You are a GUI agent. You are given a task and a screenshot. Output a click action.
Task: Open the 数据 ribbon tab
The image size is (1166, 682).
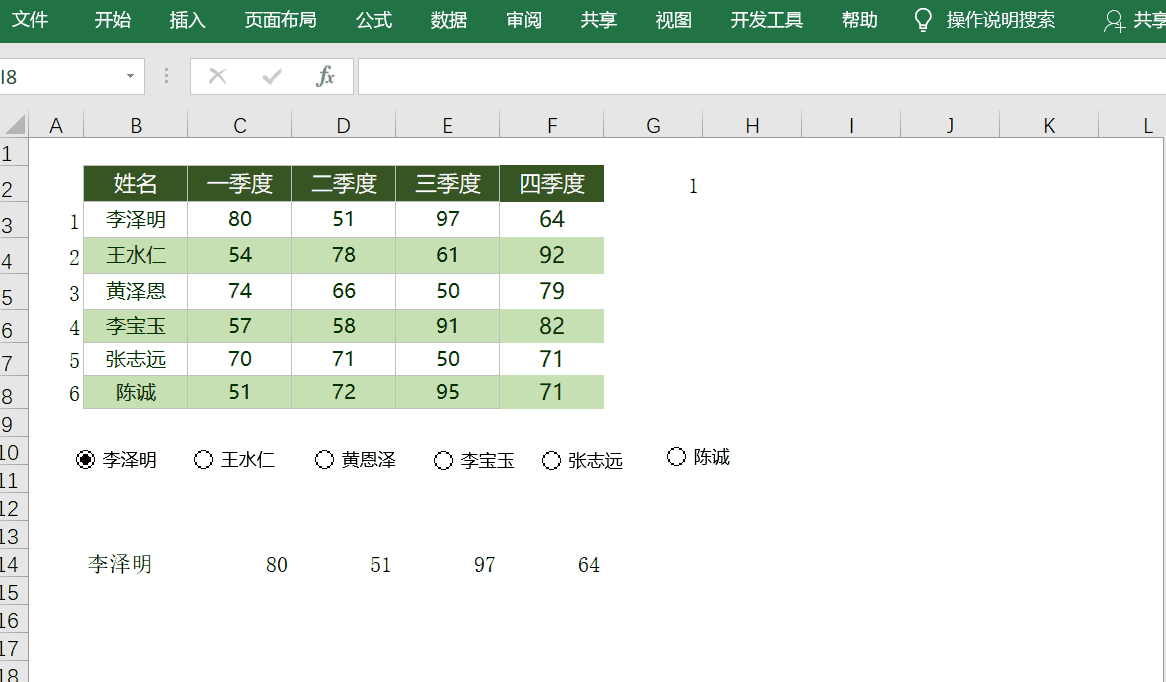click(448, 19)
